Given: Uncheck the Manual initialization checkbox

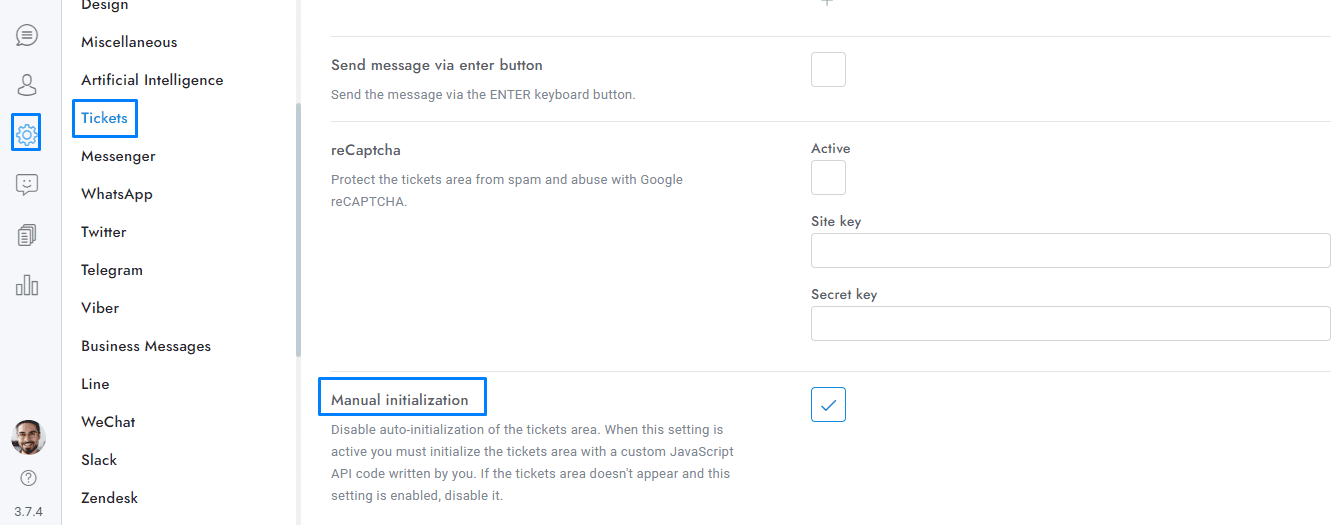Looking at the screenshot, I should click(828, 405).
